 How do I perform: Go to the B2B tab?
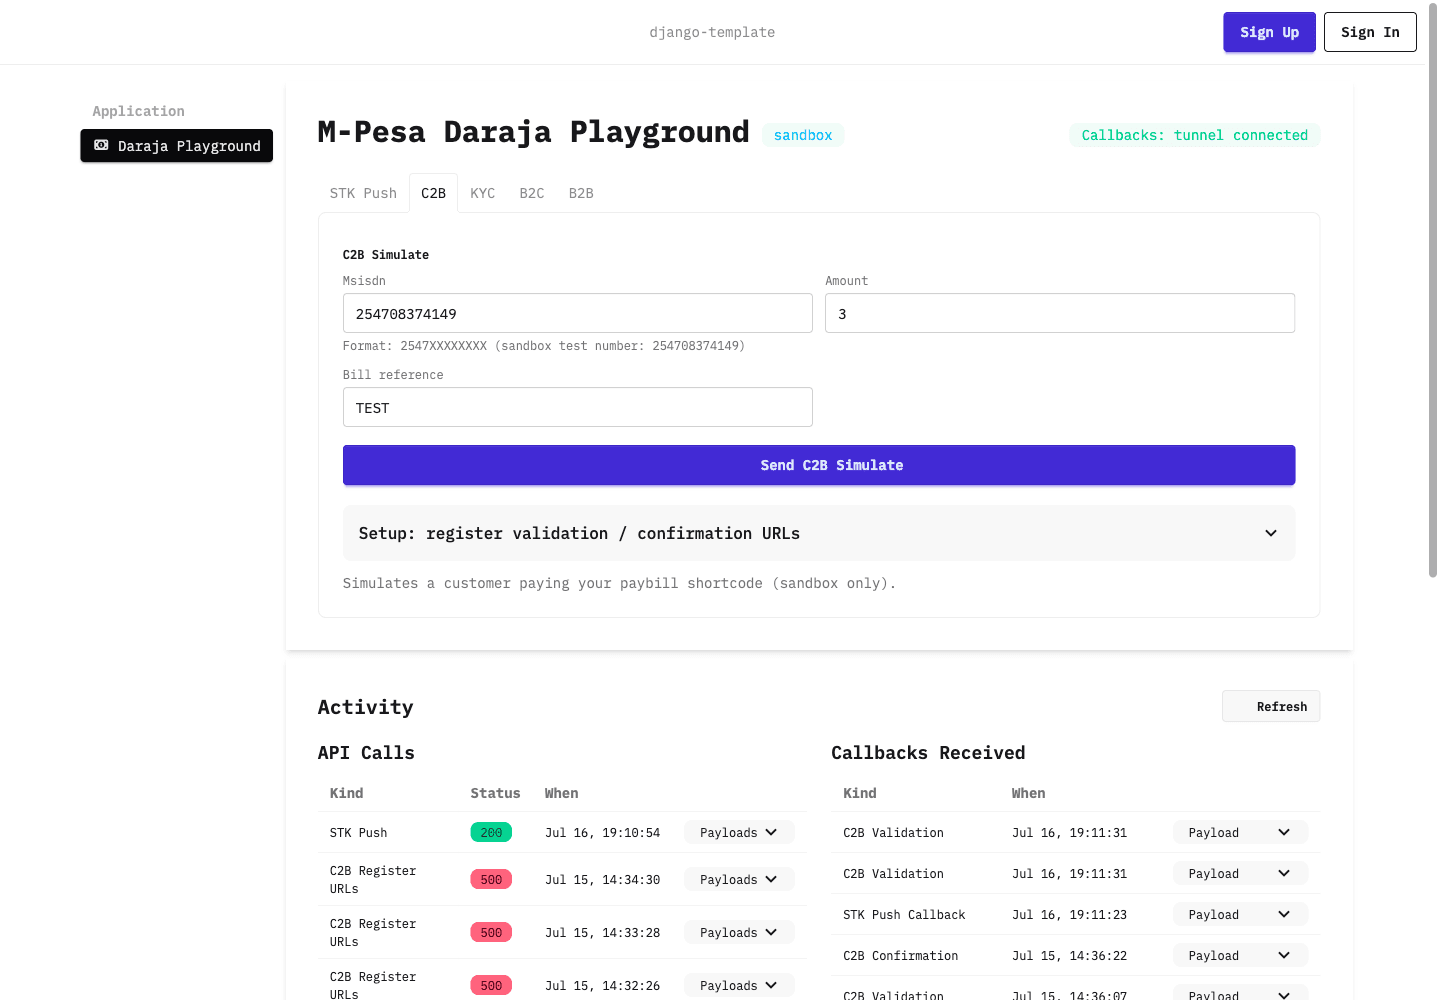point(581,193)
